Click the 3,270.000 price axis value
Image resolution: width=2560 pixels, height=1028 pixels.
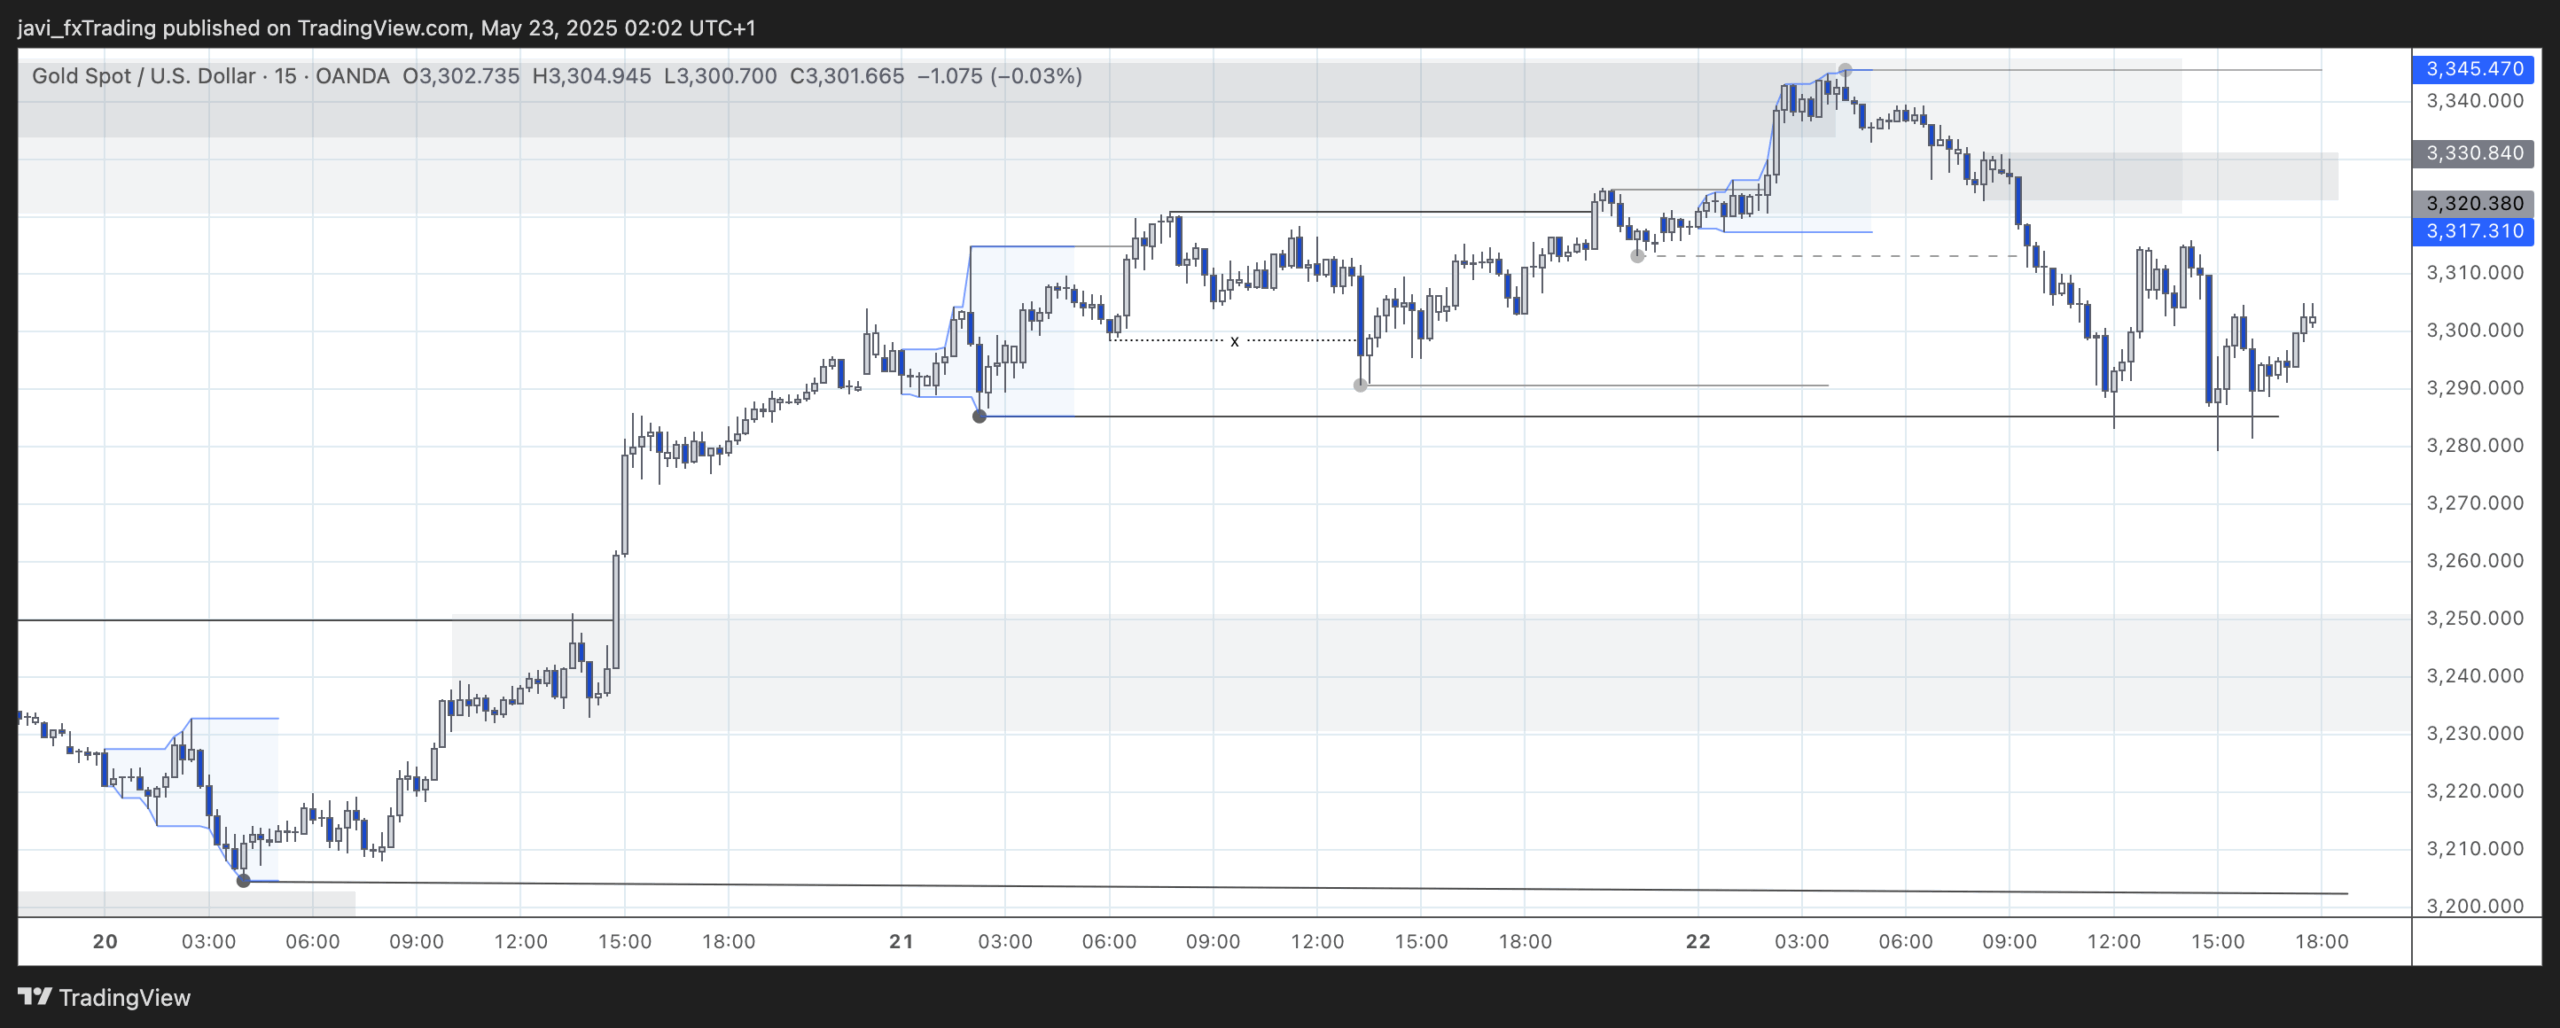[x=2475, y=503]
